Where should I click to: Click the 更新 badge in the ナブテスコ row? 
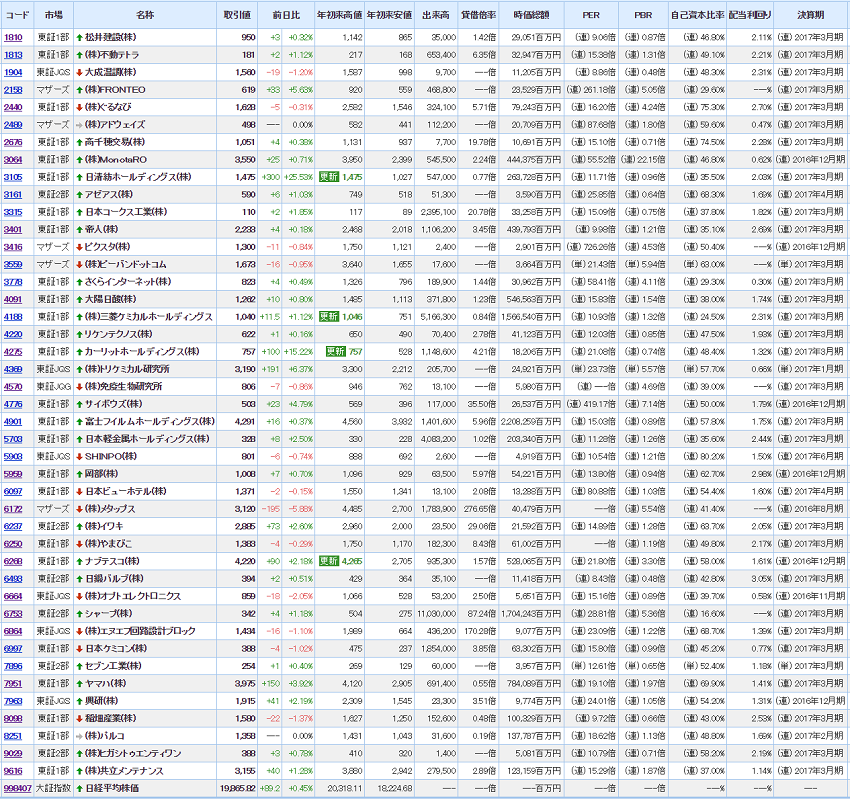click(x=329, y=562)
